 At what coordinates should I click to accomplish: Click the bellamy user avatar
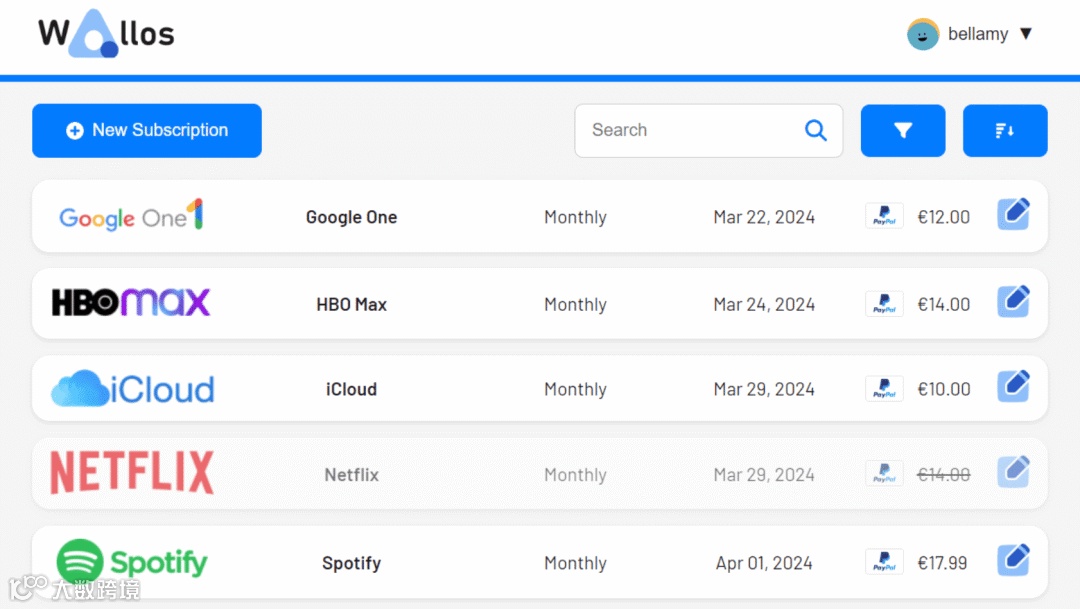[x=922, y=34]
